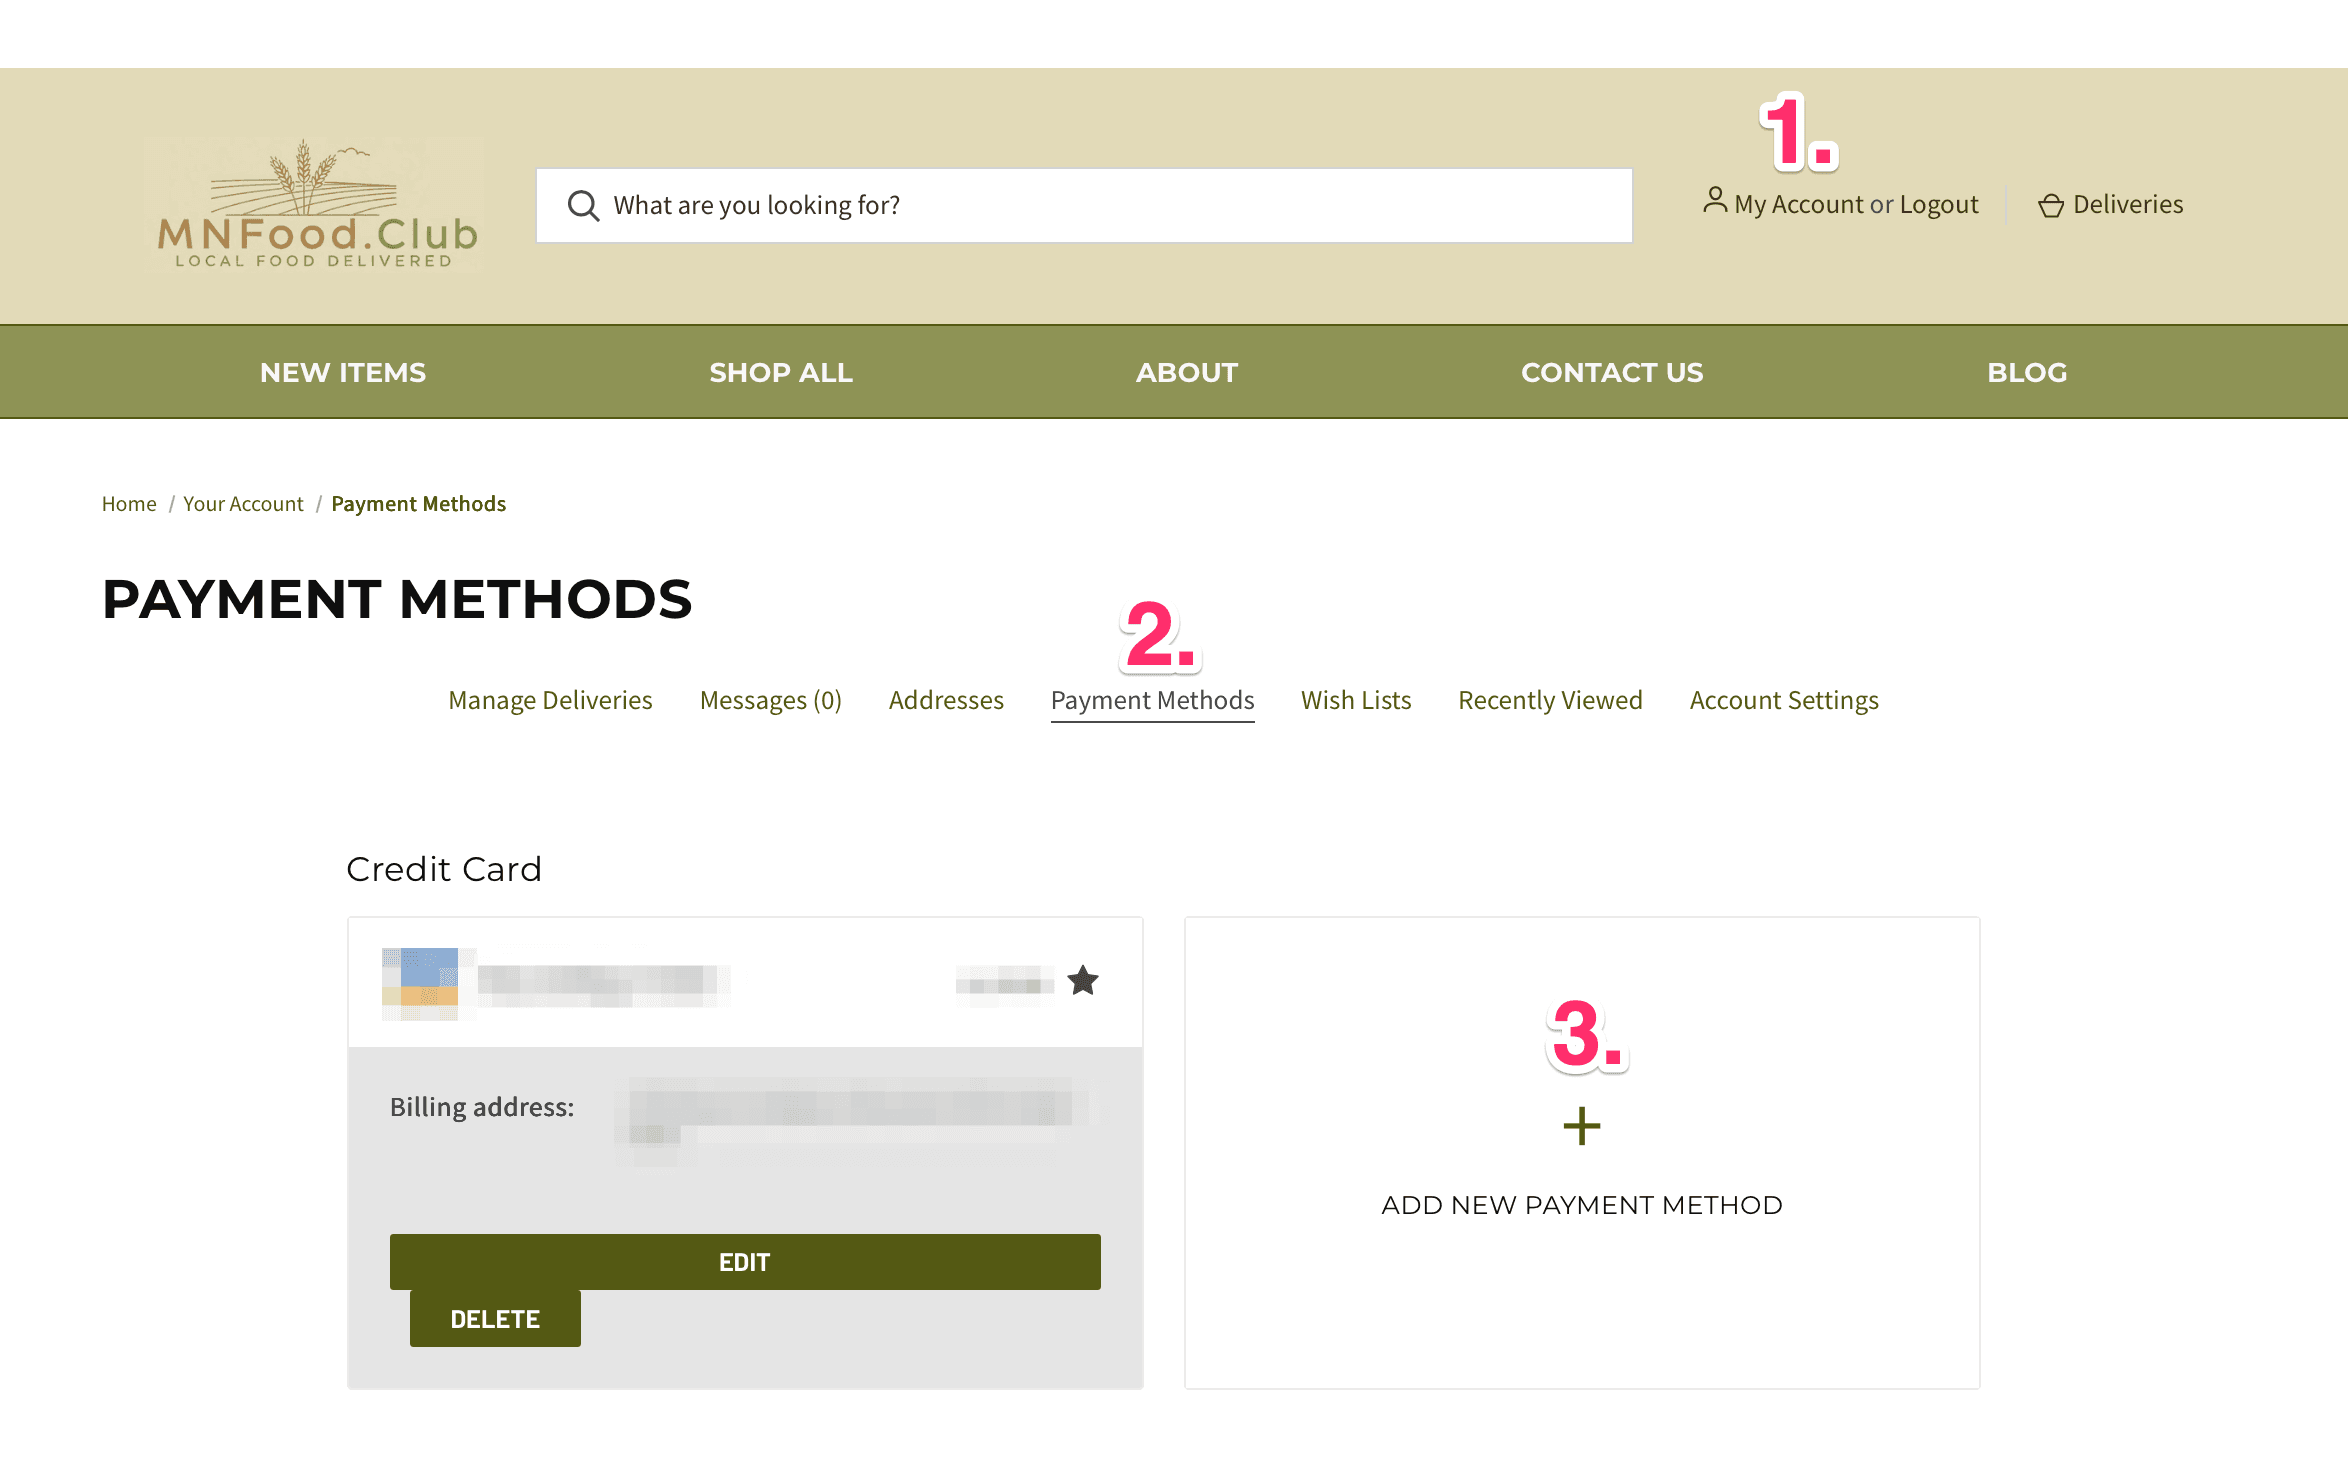
Task: Click the account person icon
Action: coord(1715,200)
